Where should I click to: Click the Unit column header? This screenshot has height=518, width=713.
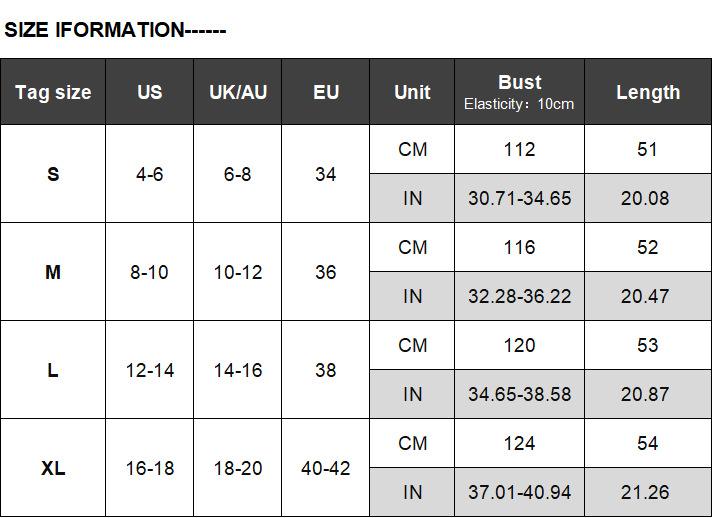point(412,92)
